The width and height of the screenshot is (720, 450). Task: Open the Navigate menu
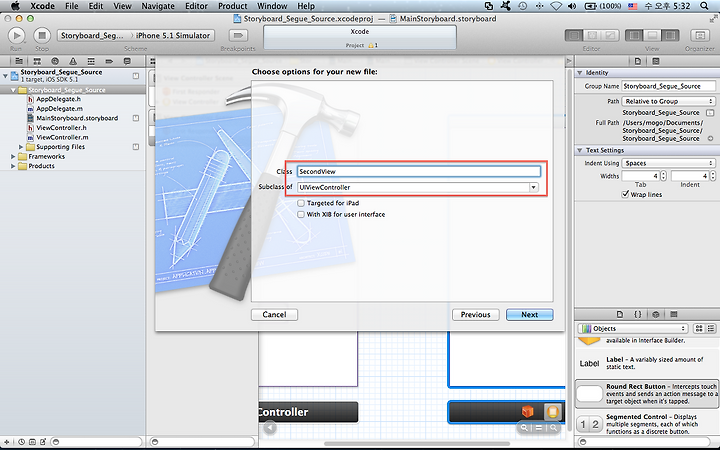[158, 6]
